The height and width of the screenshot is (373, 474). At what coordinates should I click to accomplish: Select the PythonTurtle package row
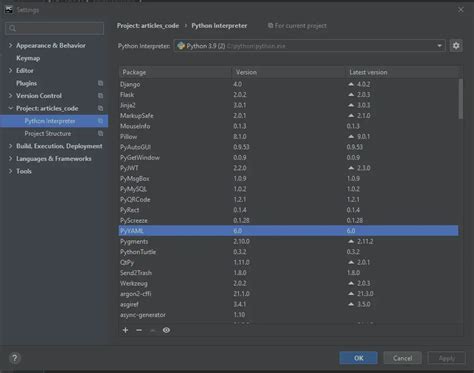[289, 252]
